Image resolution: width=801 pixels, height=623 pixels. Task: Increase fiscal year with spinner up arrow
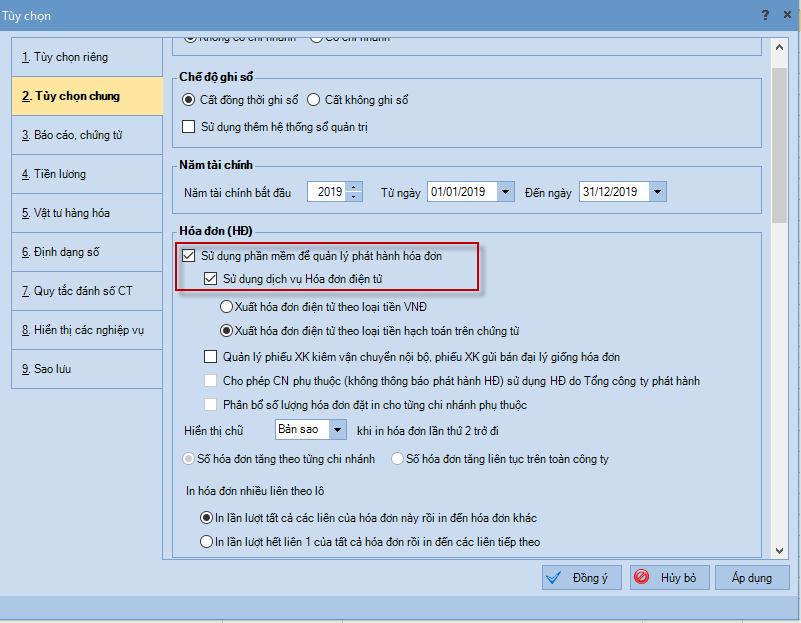pos(353,187)
